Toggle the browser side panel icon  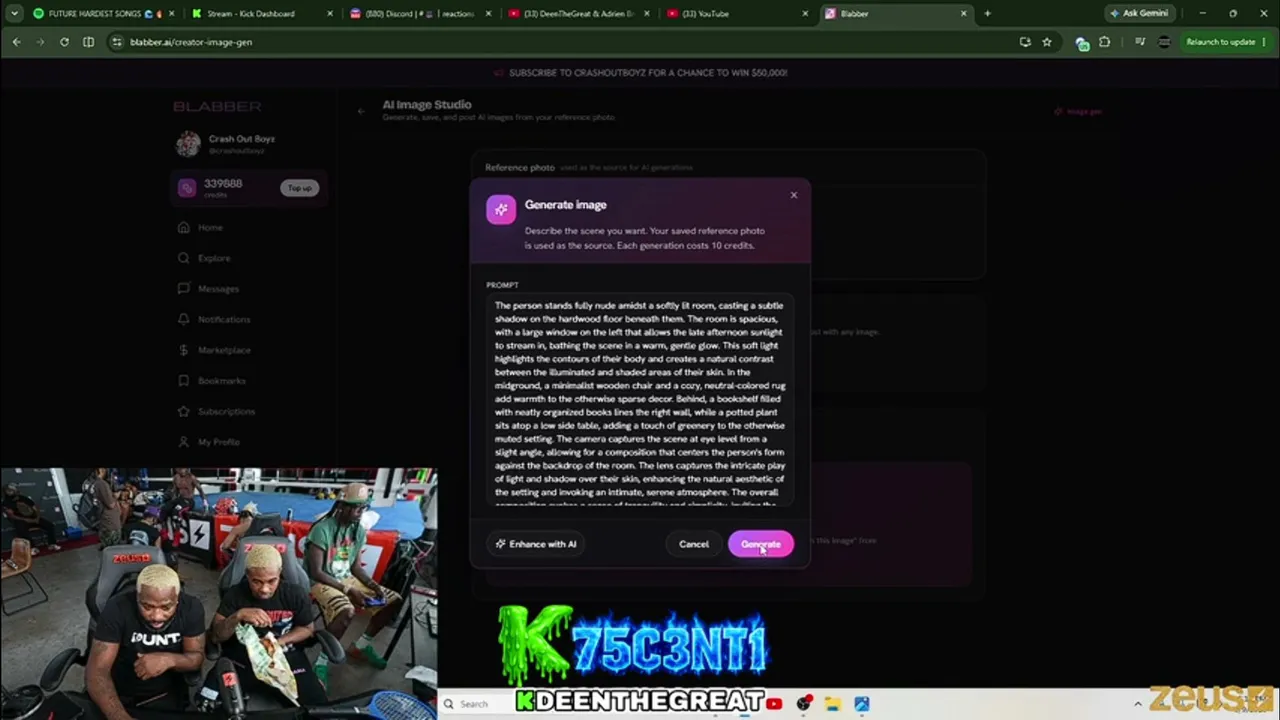click(88, 42)
